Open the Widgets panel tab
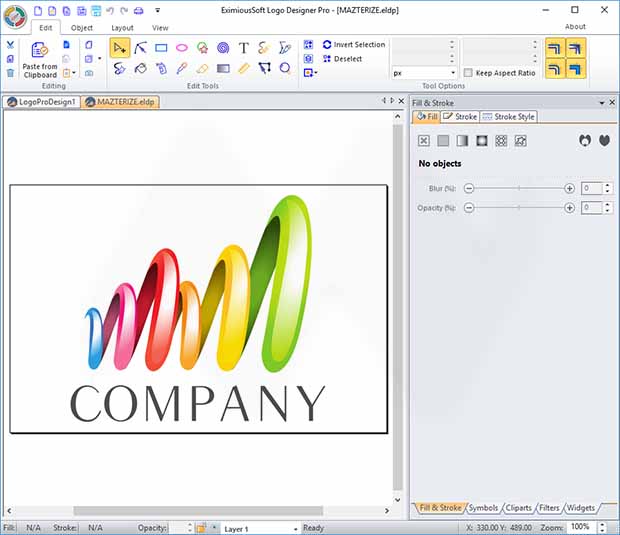The height and width of the screenshot is (535, 620). 580,507
